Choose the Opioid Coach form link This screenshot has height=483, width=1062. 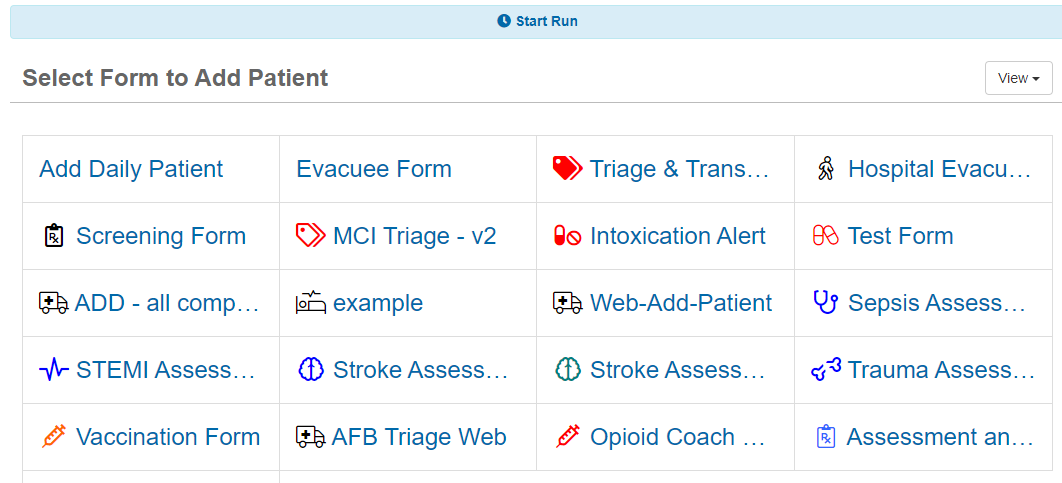coord(678,437)
